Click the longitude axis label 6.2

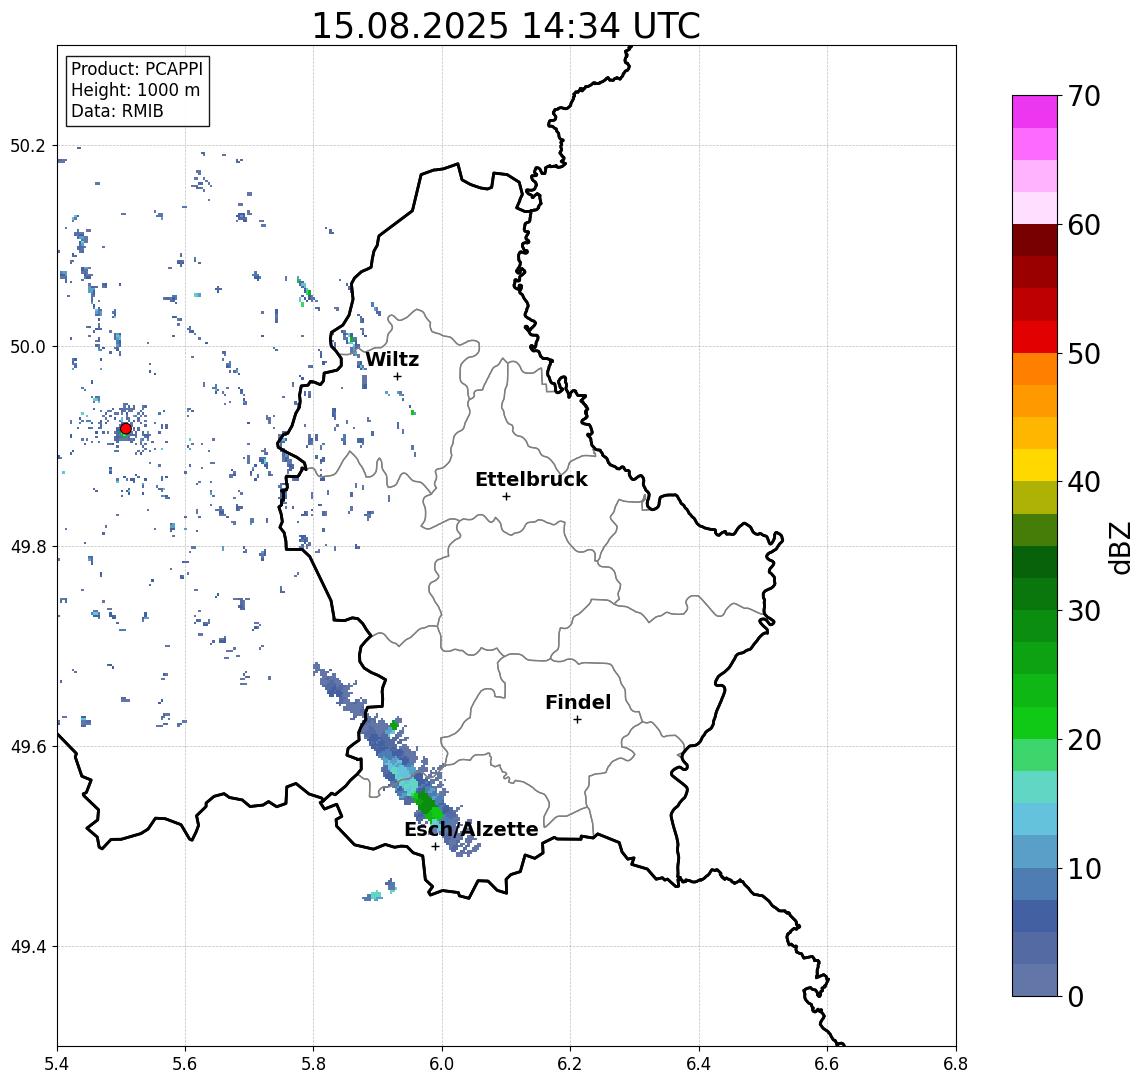570,1064
